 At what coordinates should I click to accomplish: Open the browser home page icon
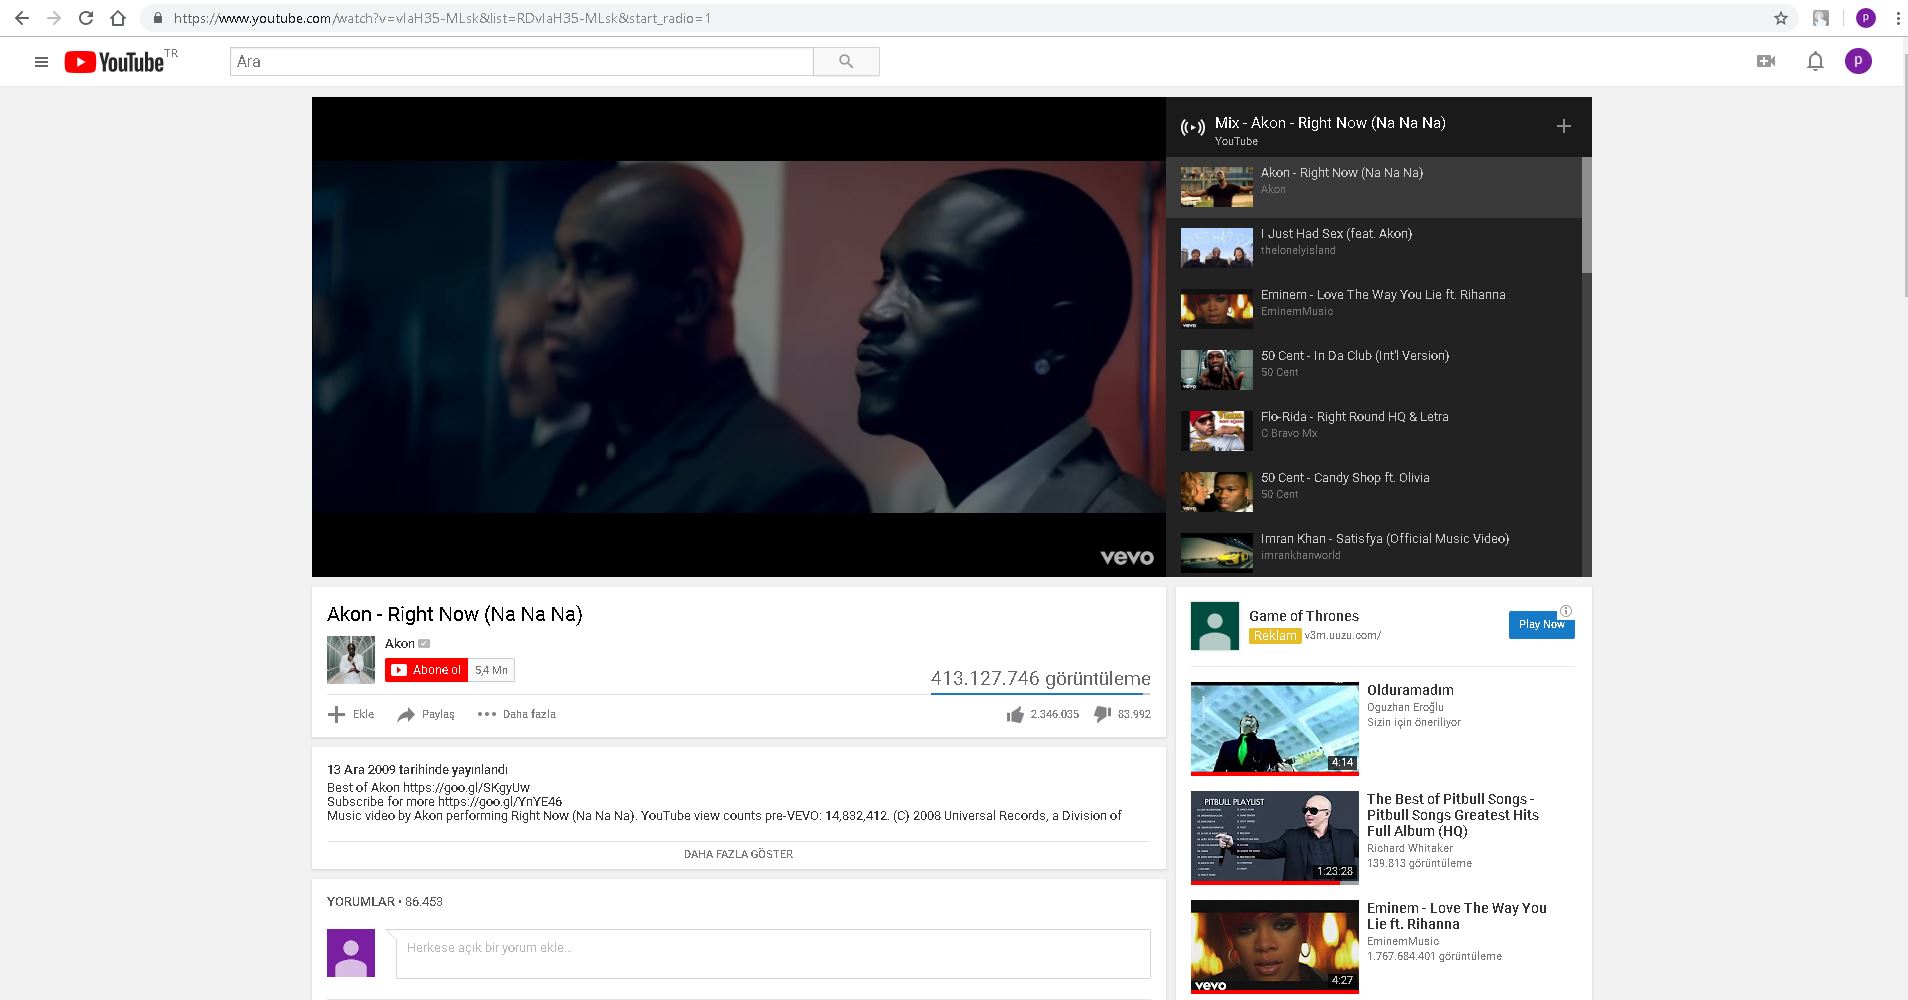point(118,18)
